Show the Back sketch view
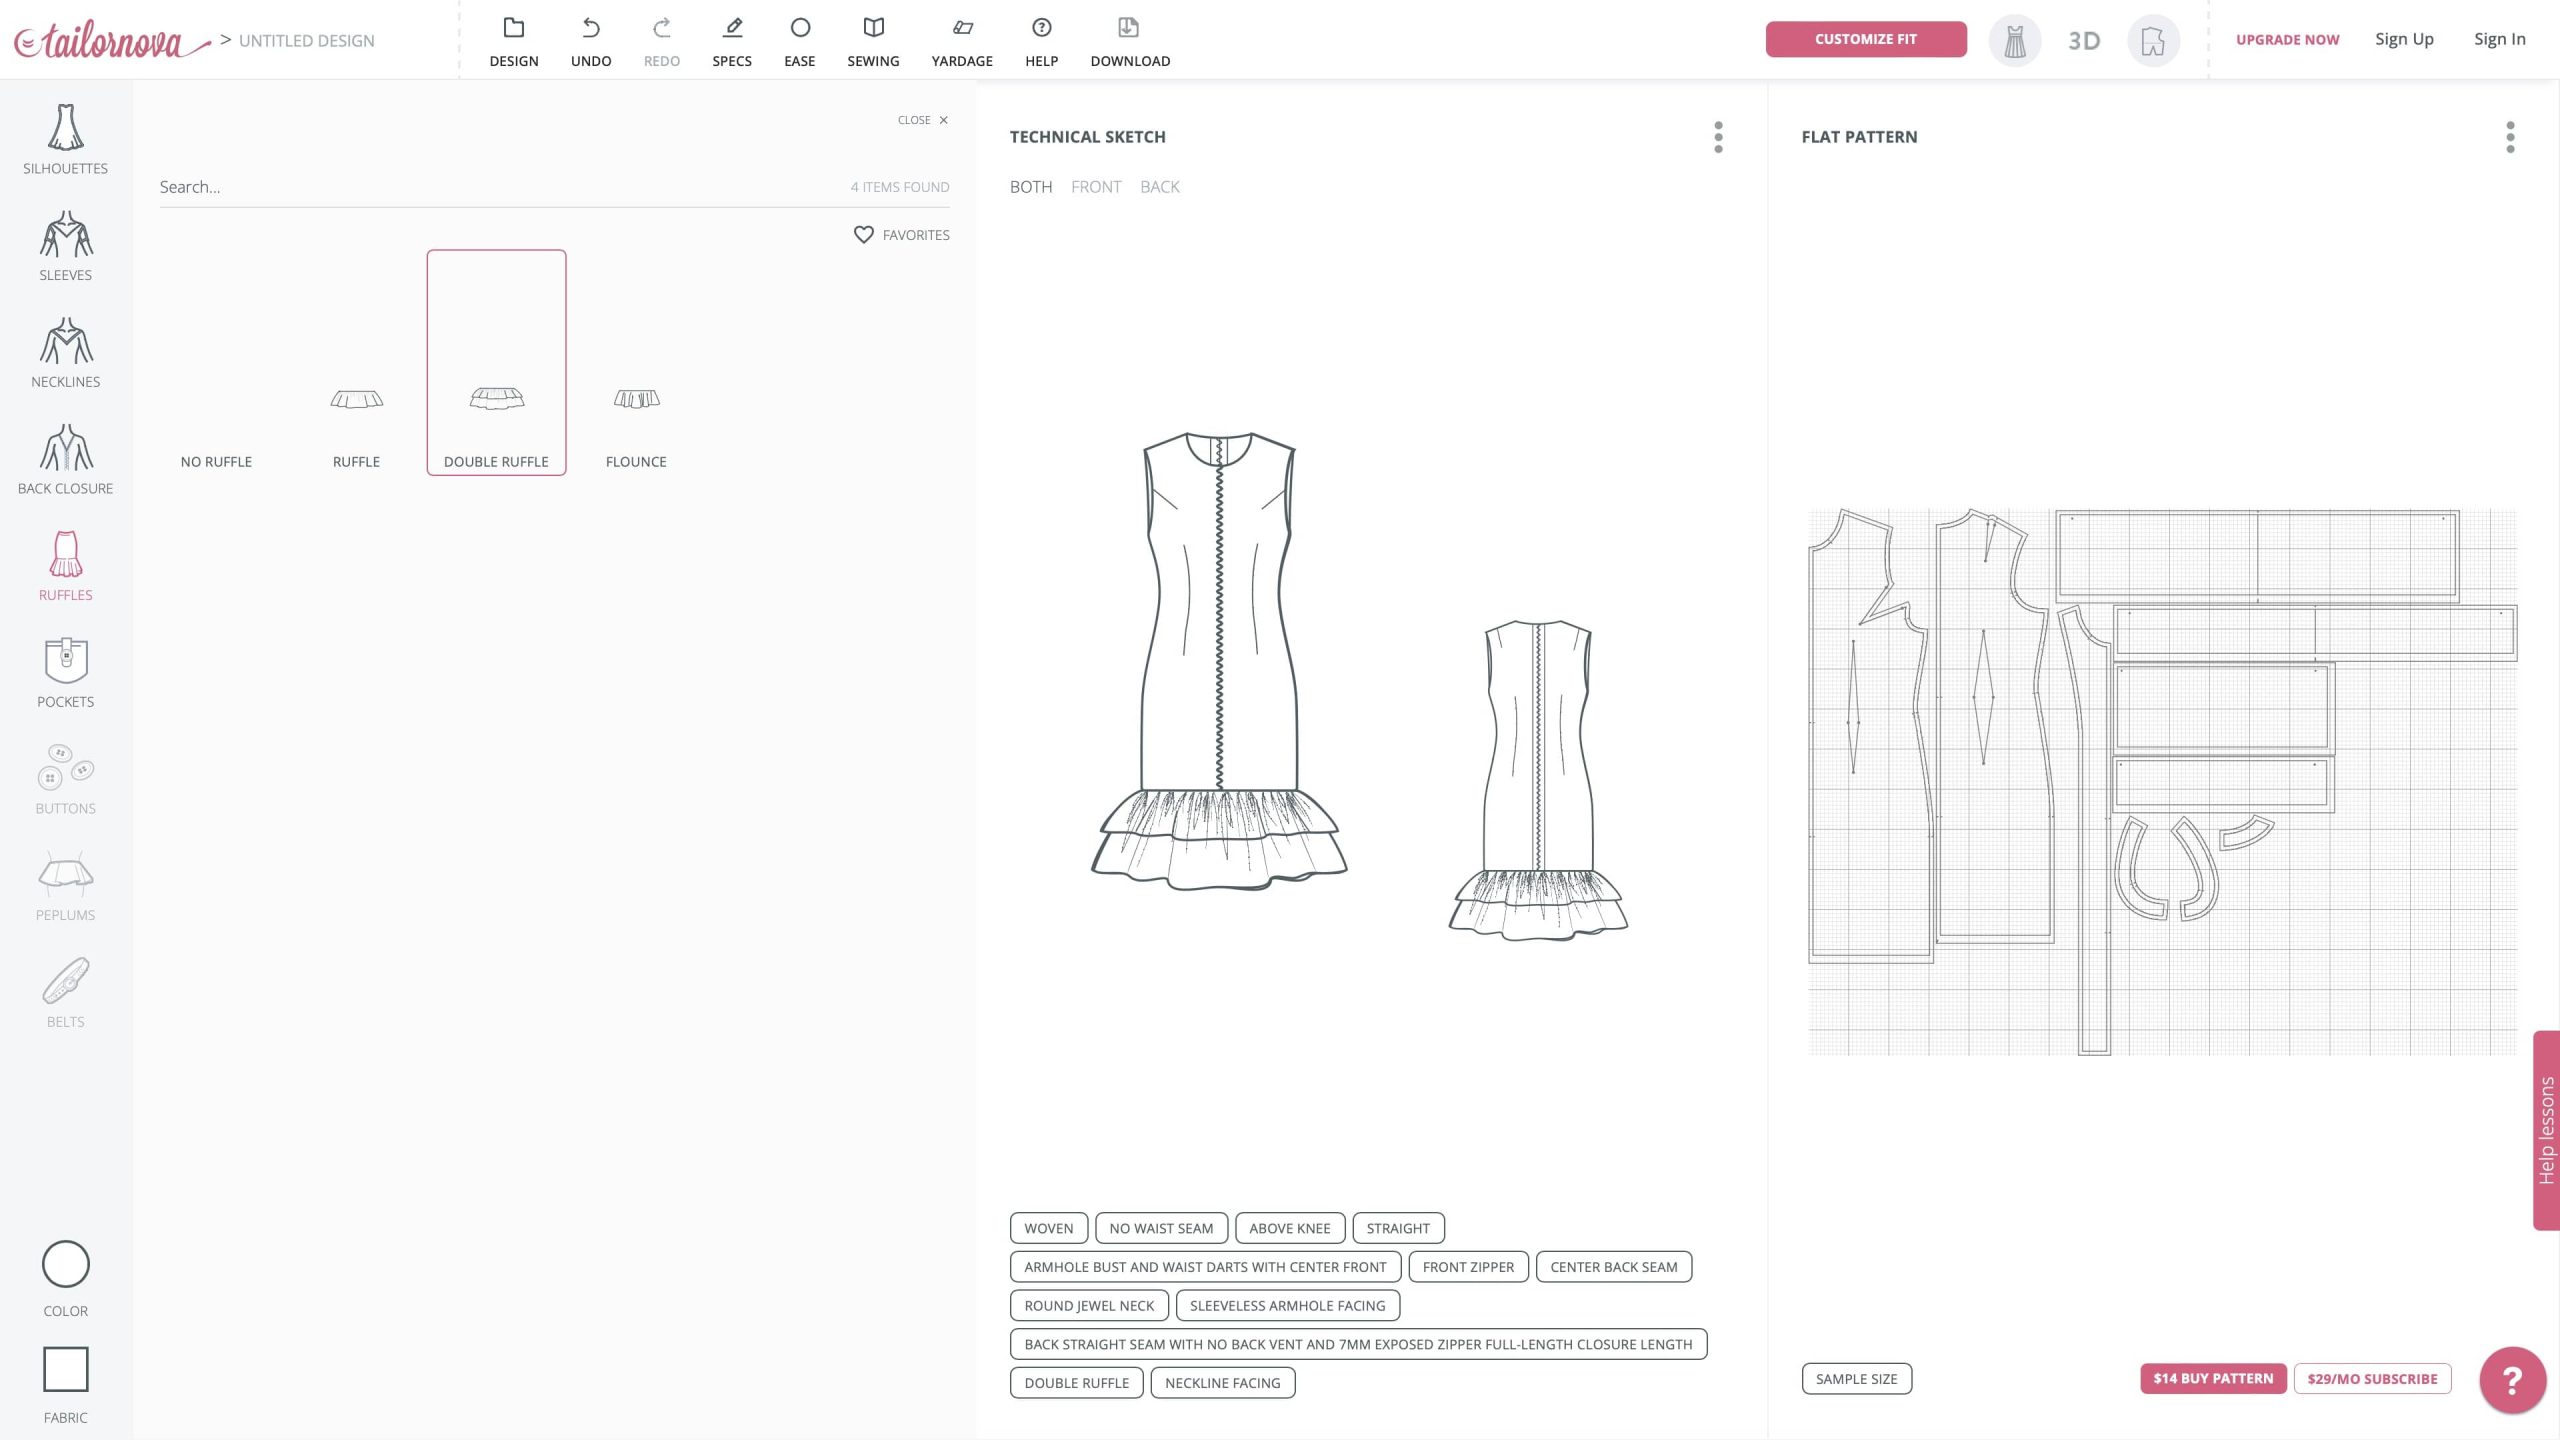Screen dimensions: 2560x1440 tap(1159, 187)
